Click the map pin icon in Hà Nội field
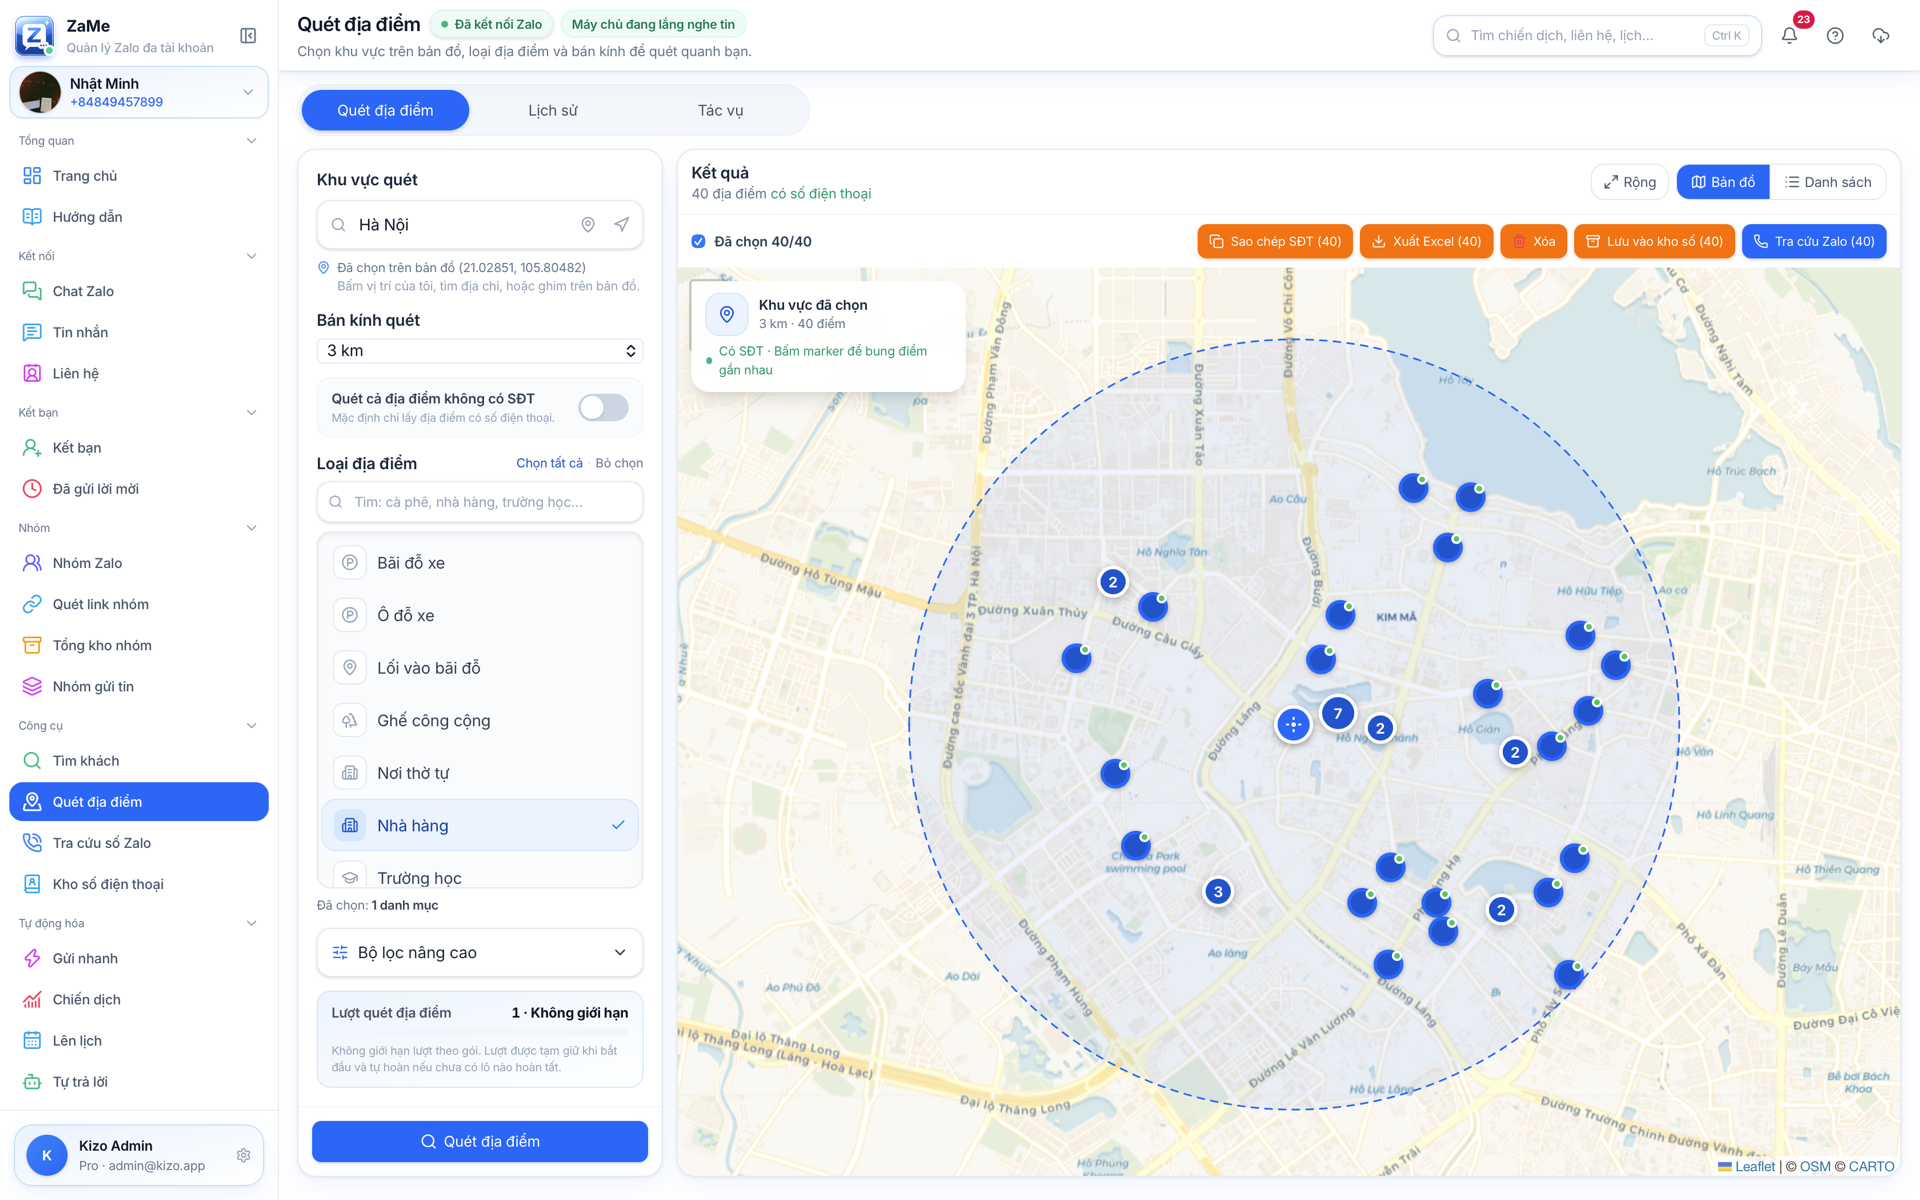Image resolution: width=1920 pixels, height=1200 pixels. pyautogui.click(x=588, y=225)
